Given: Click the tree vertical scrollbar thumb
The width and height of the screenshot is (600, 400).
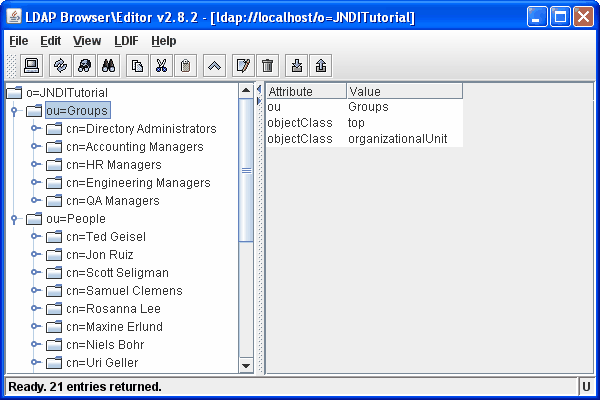Looking at the screenshot, I should (x=246, y=170).
